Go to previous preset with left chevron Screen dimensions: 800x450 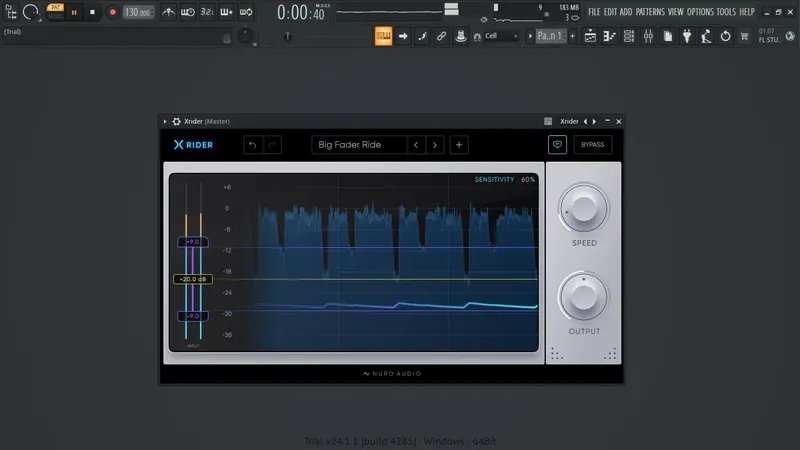coord(416,145)
